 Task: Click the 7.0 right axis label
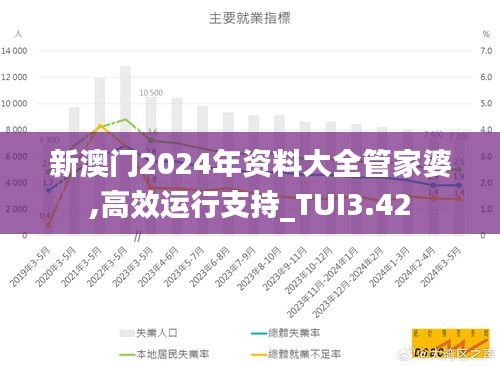(x=486, y=51)
